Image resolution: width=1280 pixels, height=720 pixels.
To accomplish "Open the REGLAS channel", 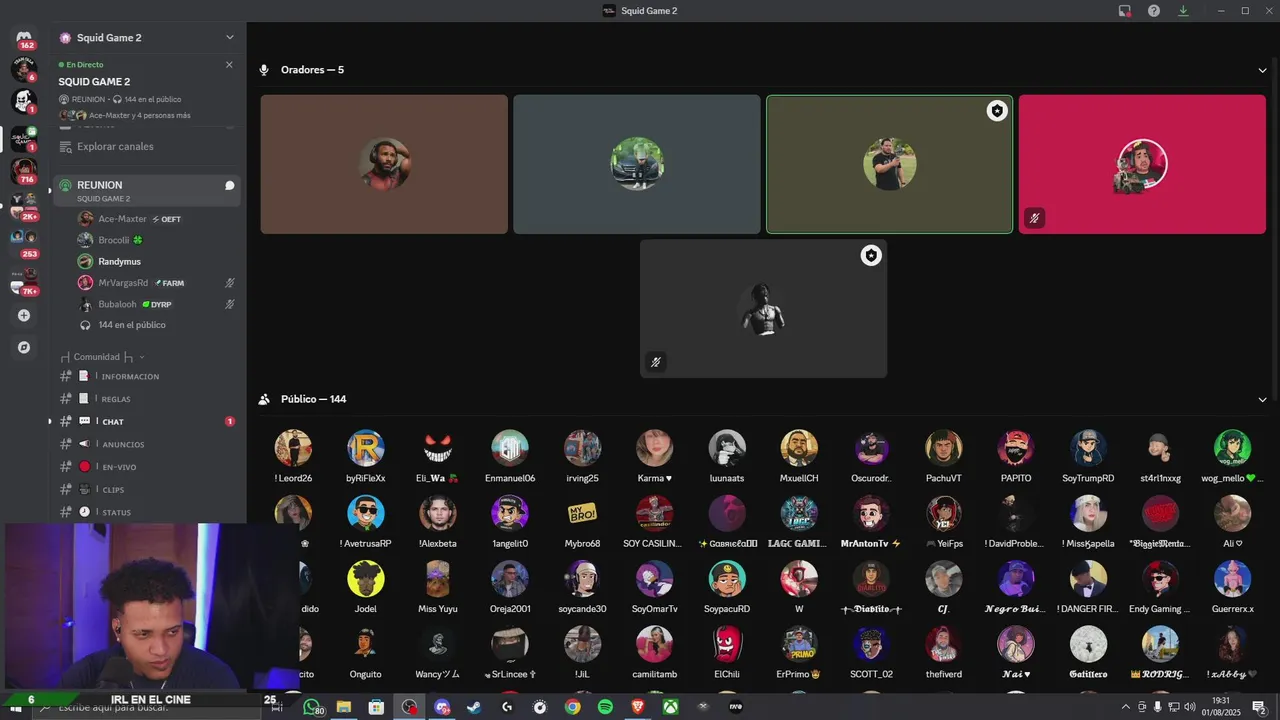I will coord(146,399).
